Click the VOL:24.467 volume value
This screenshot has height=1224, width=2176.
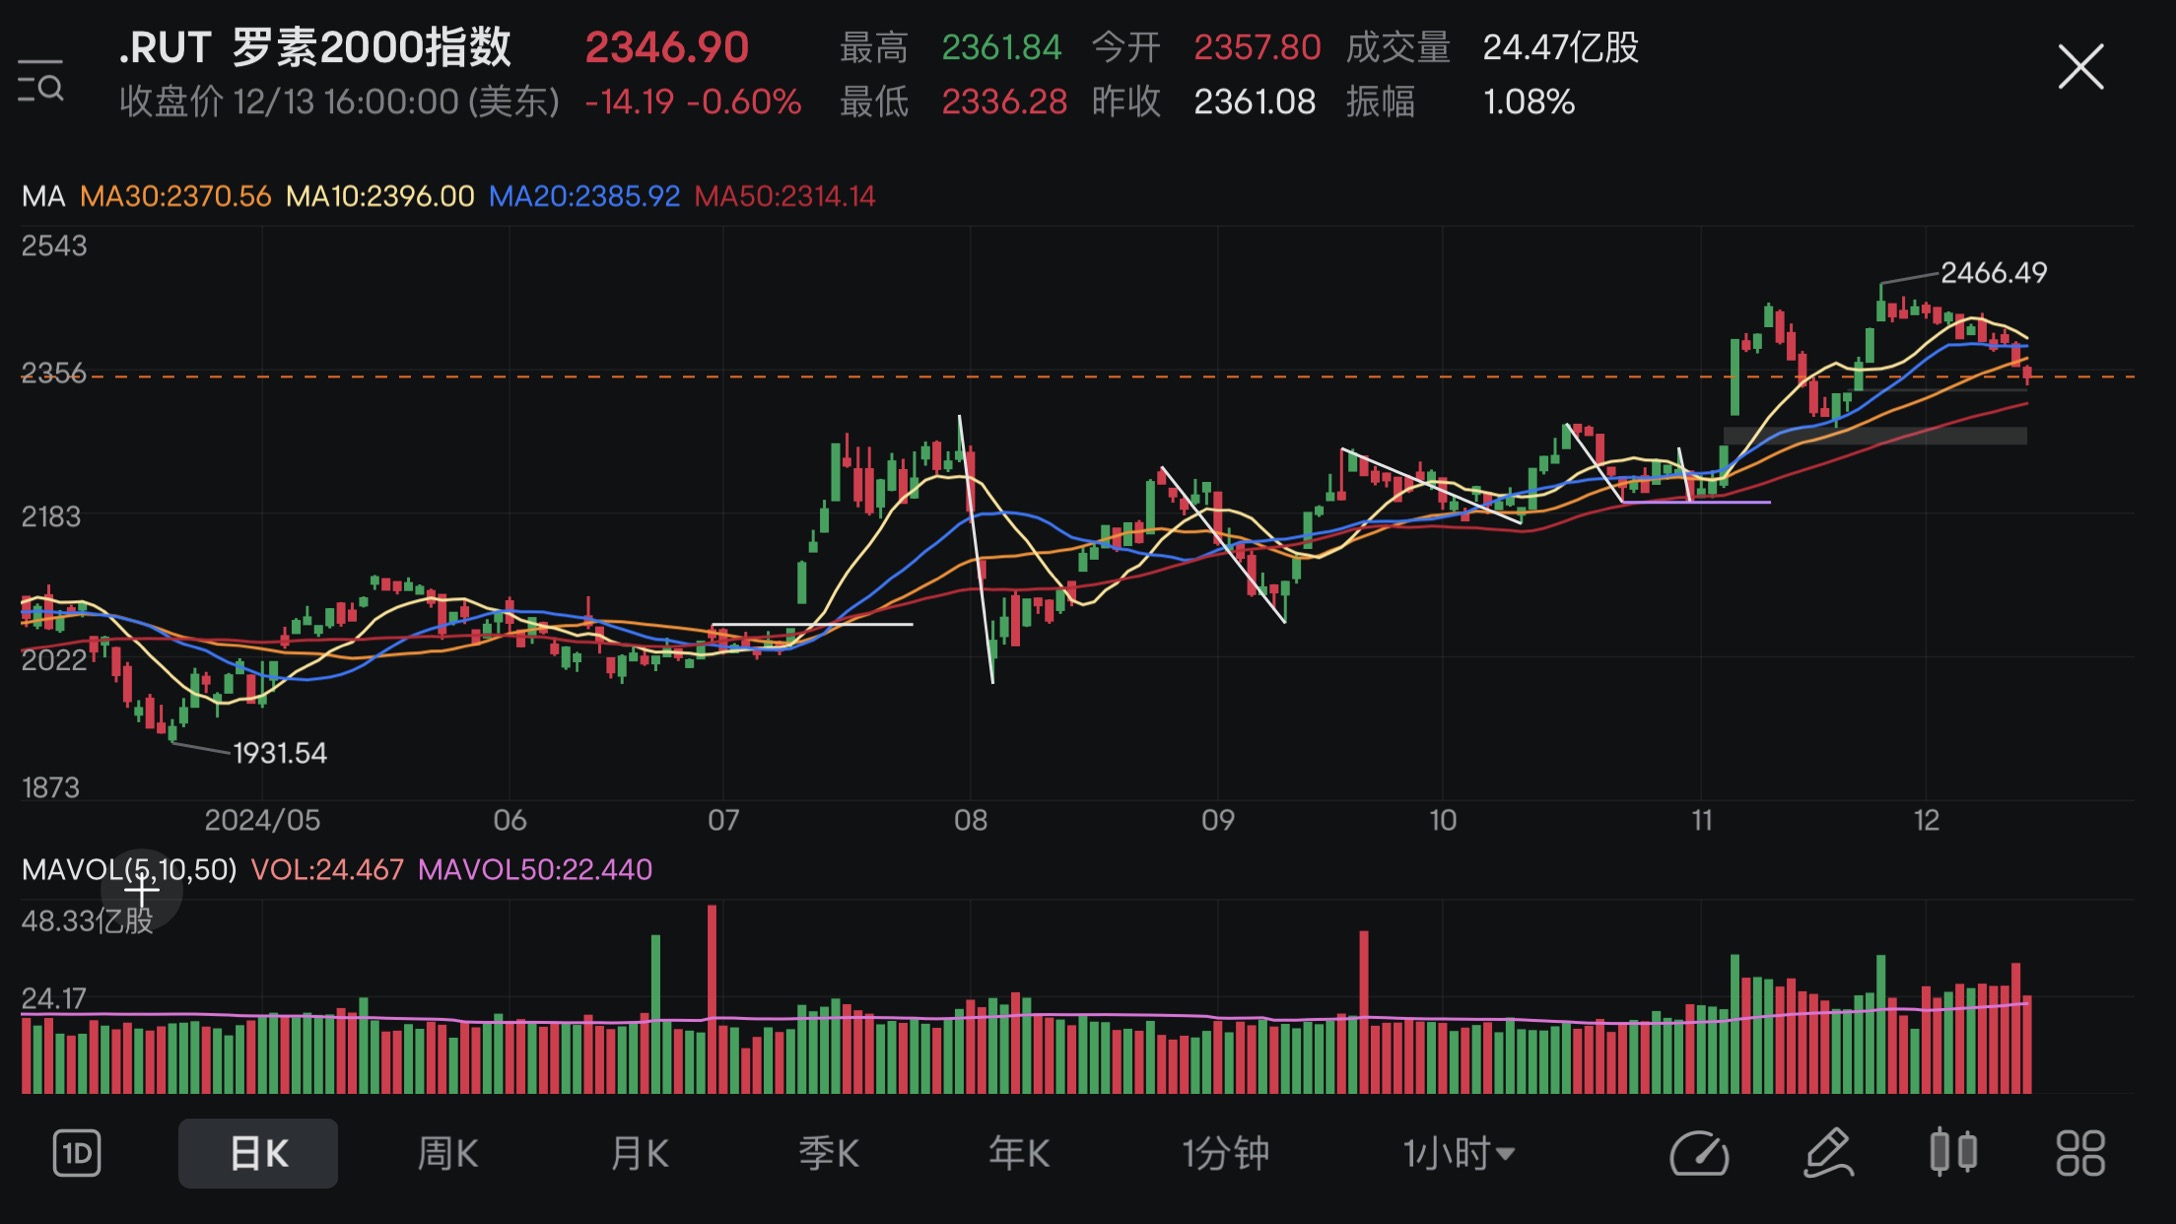(x=327, y=870)
